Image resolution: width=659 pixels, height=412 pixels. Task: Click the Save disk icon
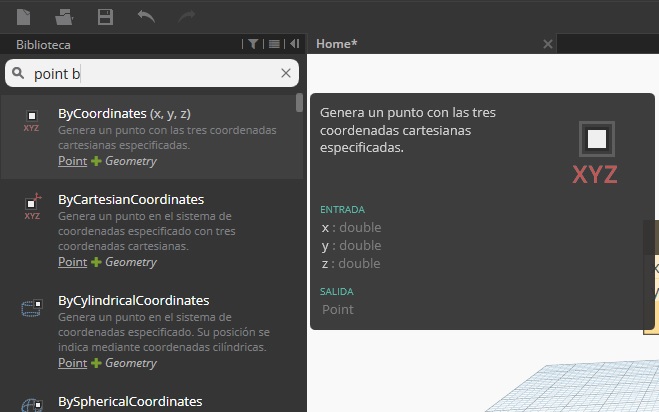(105, 16)
